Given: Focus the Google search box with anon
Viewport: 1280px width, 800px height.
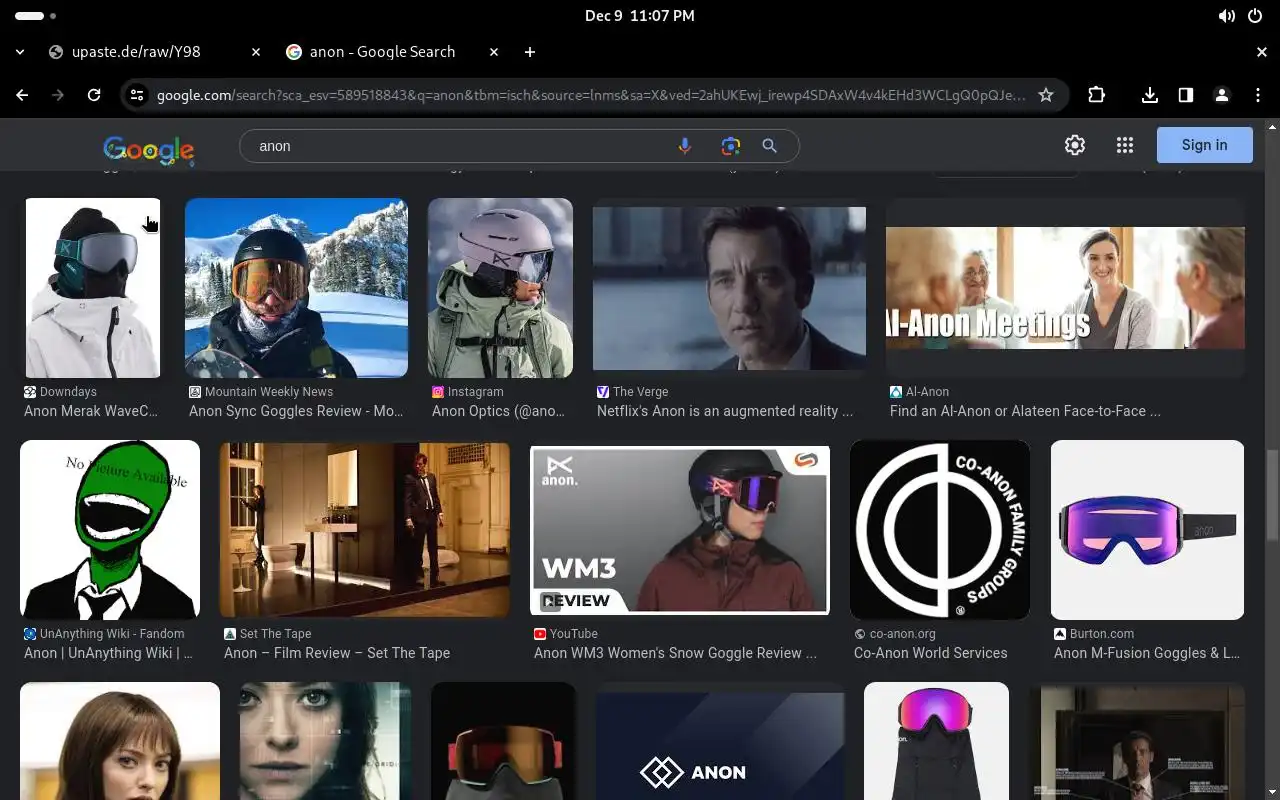Looking at the screenshot, I should tap(460, 146).
